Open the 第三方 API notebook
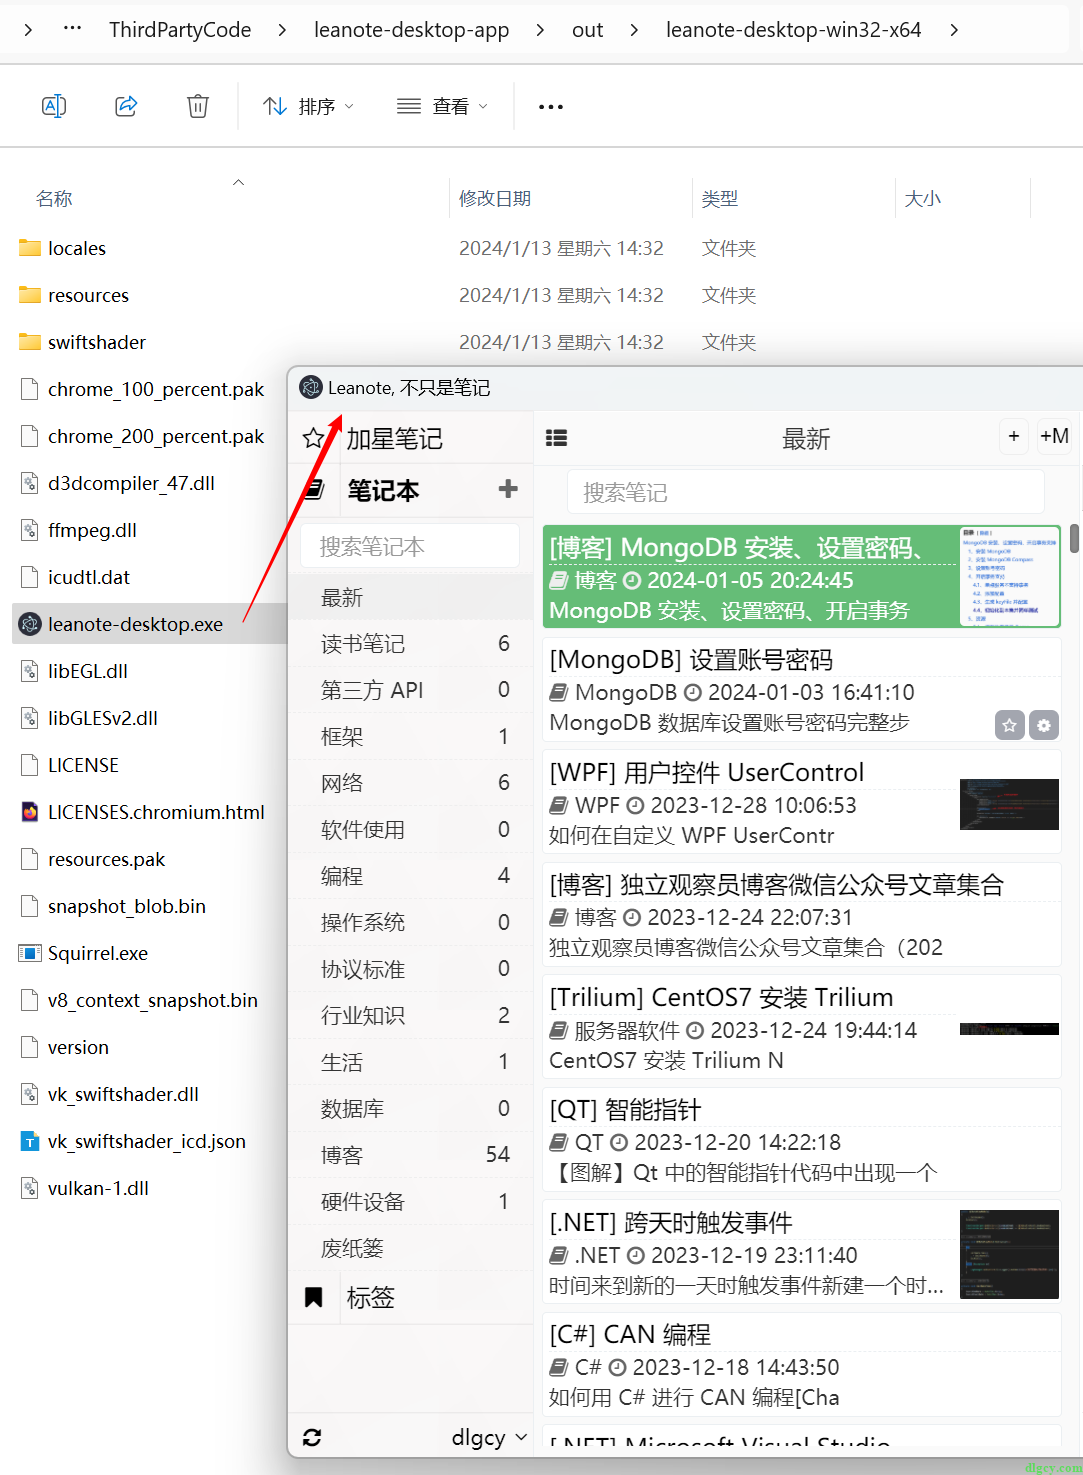This screenshot has height=1475, width=1083. (x=411, y=690)
